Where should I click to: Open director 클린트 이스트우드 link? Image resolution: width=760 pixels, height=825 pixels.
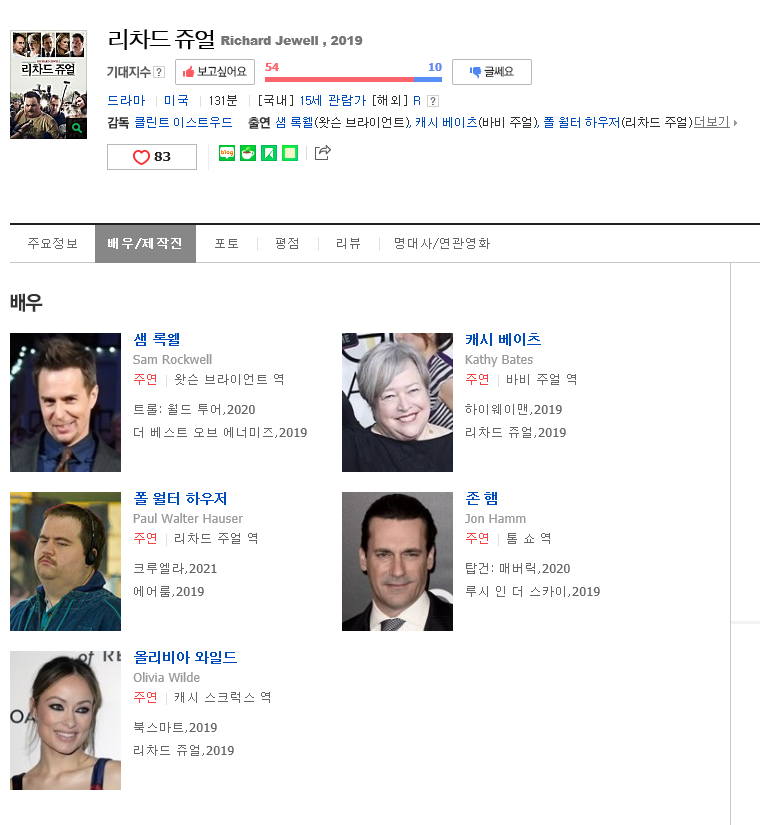pos(183,122)
